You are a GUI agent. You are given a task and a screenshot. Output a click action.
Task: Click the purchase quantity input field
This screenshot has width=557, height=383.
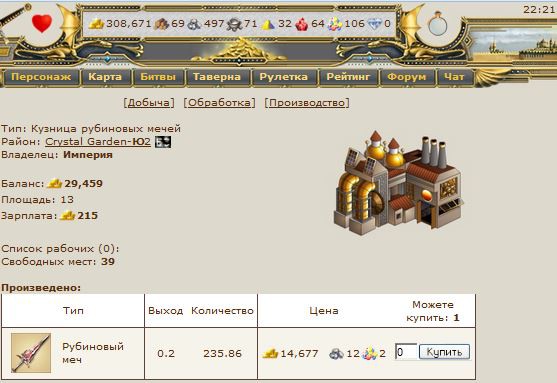pos(406,352)
